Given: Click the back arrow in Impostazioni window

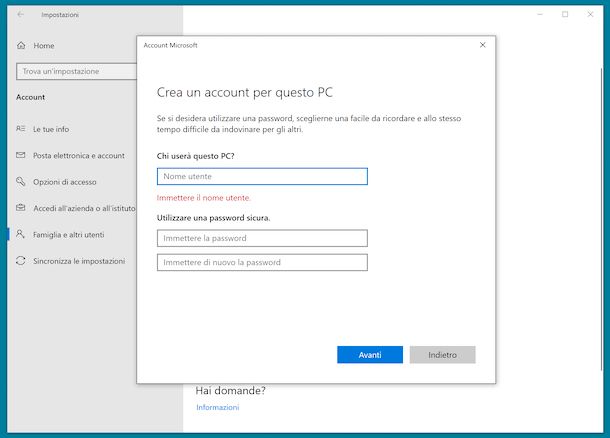Looking at the screenshot, I should [21, 14].
